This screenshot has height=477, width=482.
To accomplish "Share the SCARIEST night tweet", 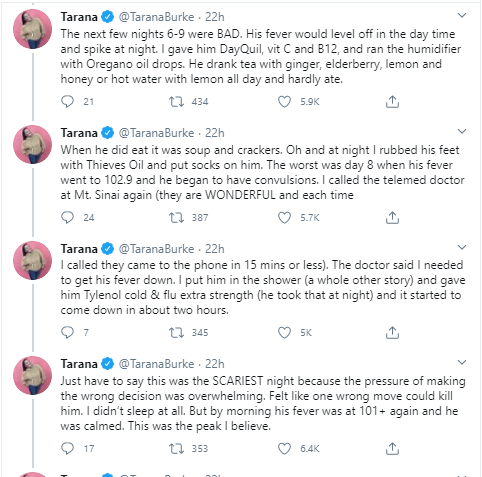I will point(392,448).
